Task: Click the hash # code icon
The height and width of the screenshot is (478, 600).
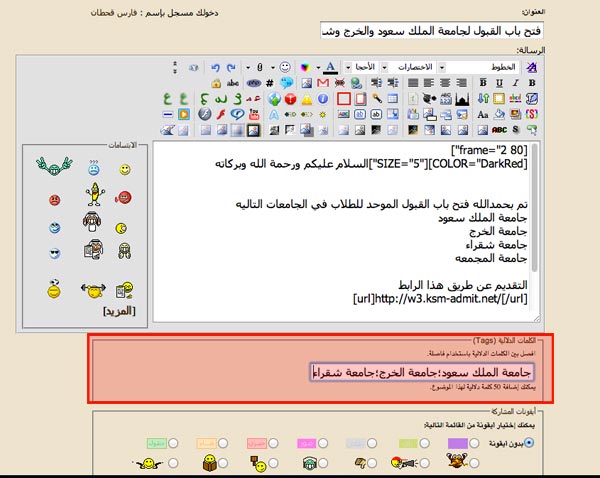Action: (269, 83)
